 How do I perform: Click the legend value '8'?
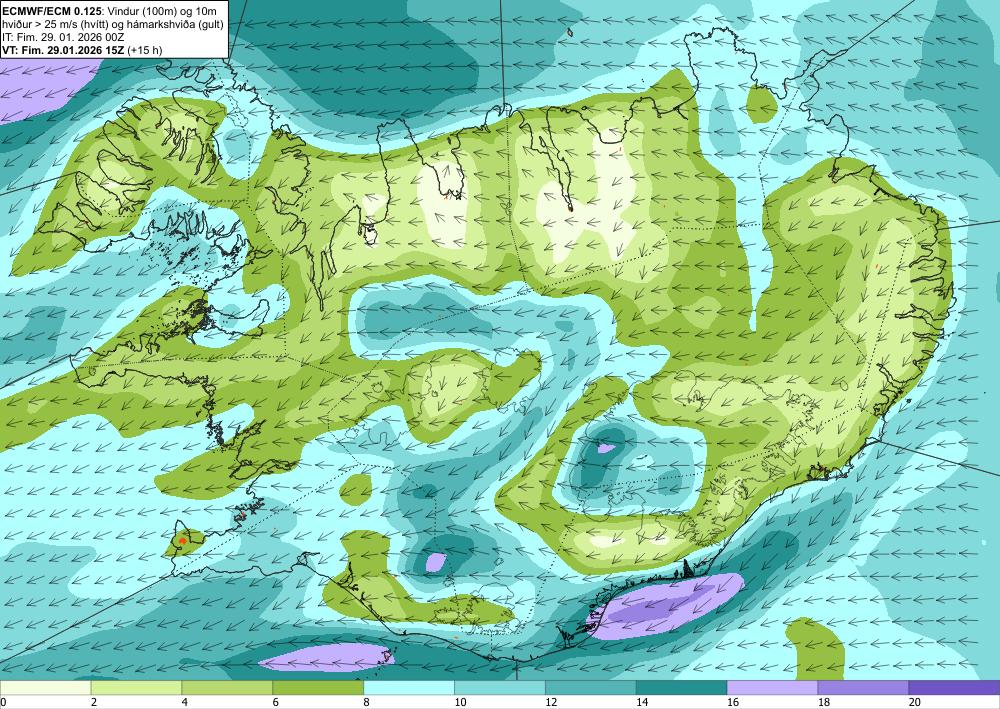click(367, 702)
